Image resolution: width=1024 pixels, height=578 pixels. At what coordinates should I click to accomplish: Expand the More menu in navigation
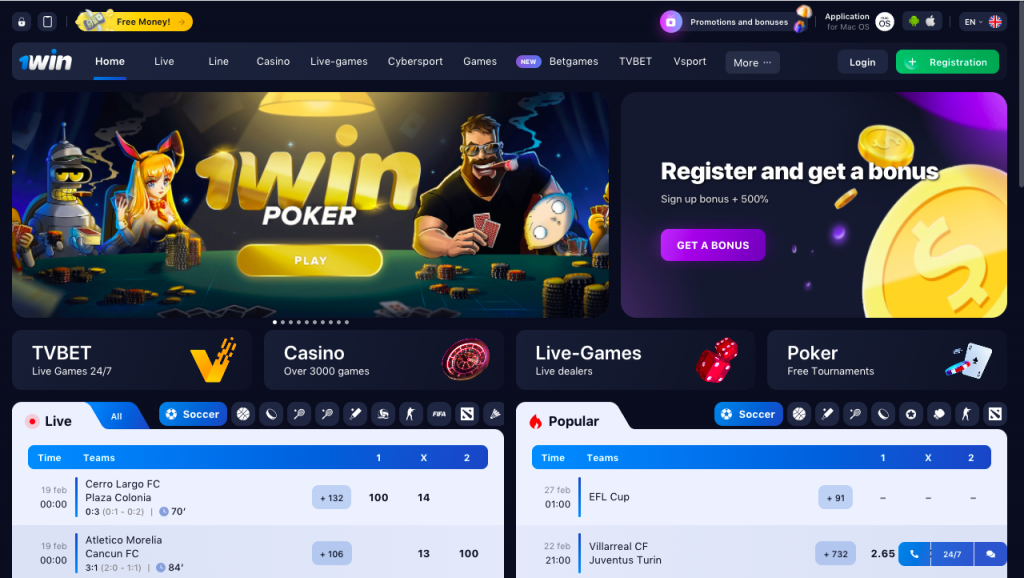(752, 63)
